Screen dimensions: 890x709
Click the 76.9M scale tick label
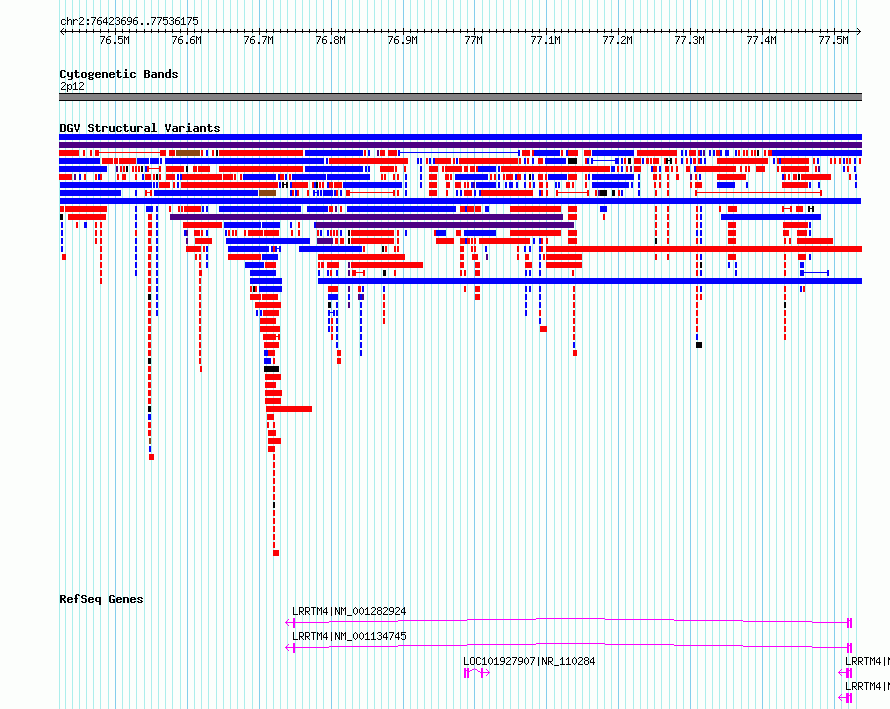402,40
